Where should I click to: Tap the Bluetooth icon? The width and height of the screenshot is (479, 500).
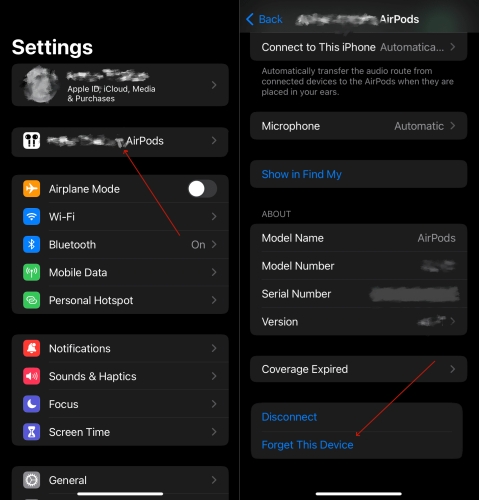tap(32, 244)
